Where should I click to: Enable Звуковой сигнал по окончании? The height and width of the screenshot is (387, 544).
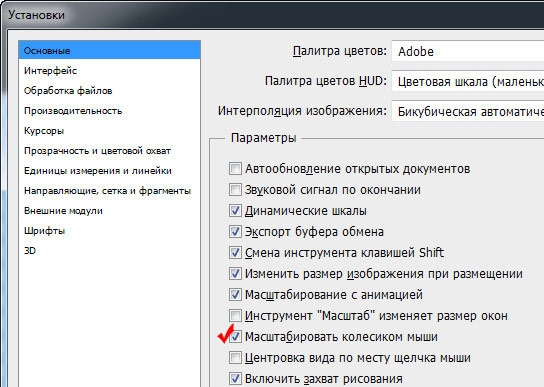tap(235, 190)
